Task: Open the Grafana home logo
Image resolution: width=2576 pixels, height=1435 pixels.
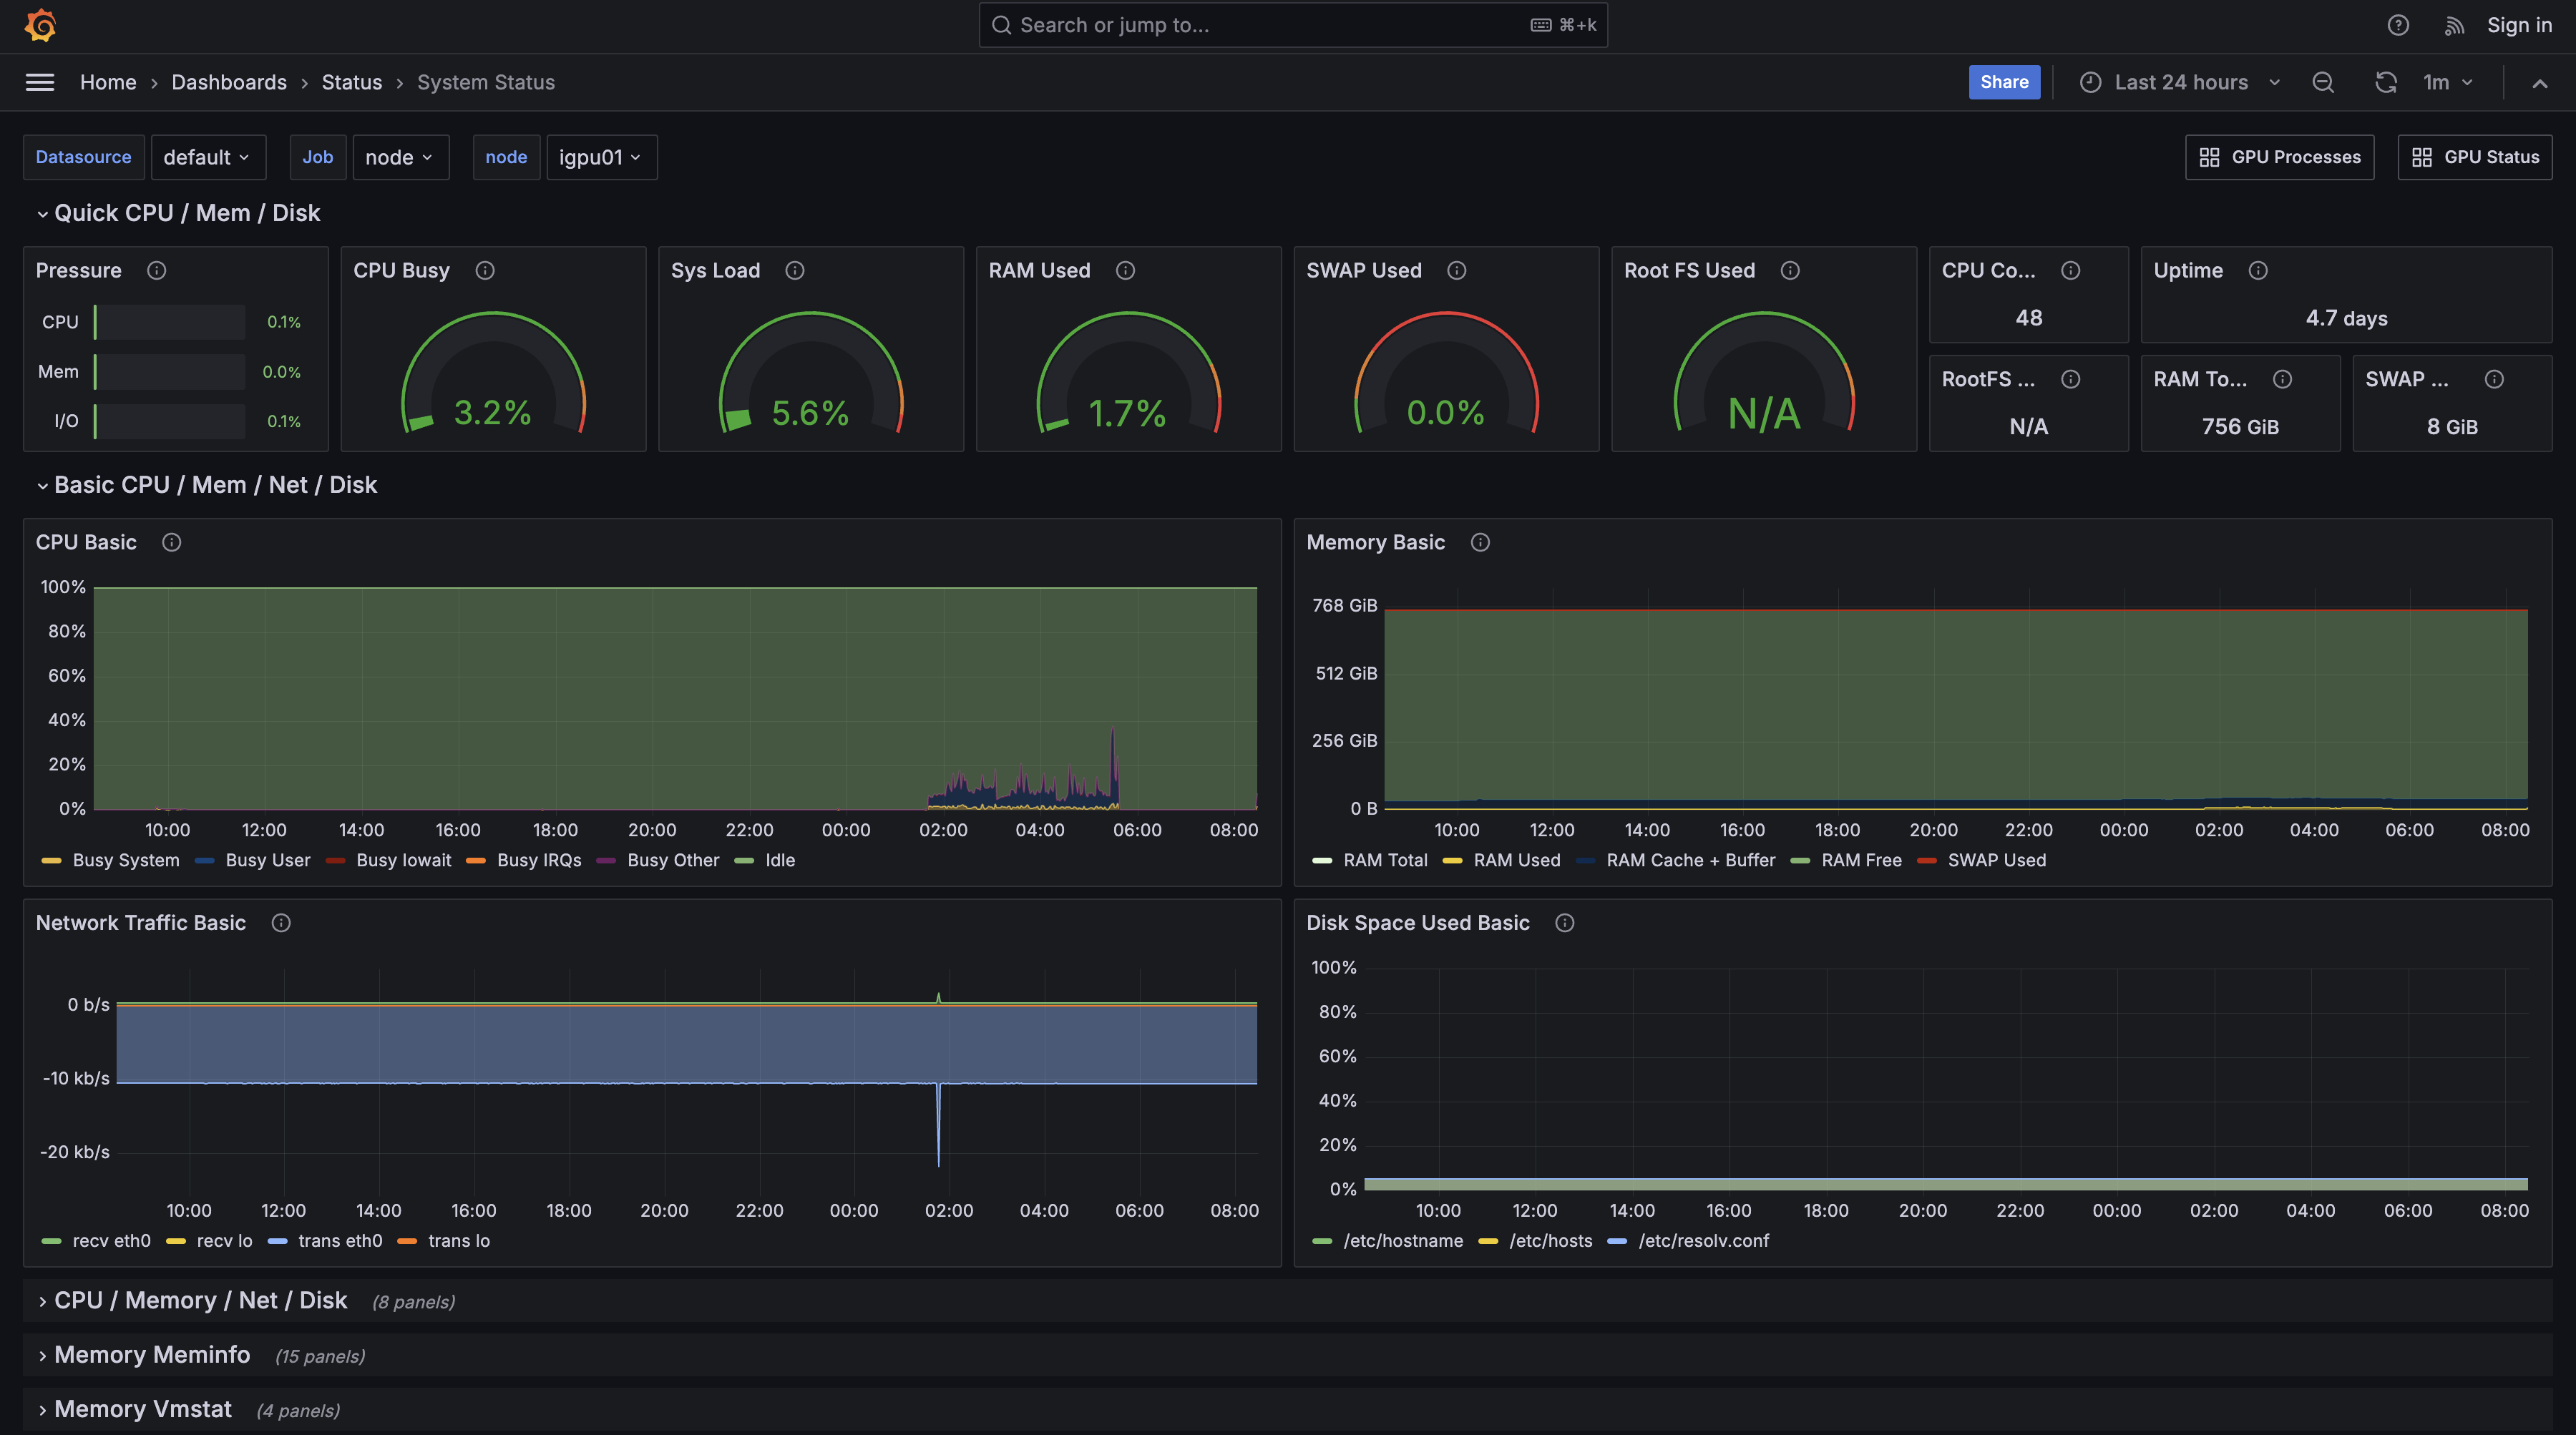Action: 40,25
